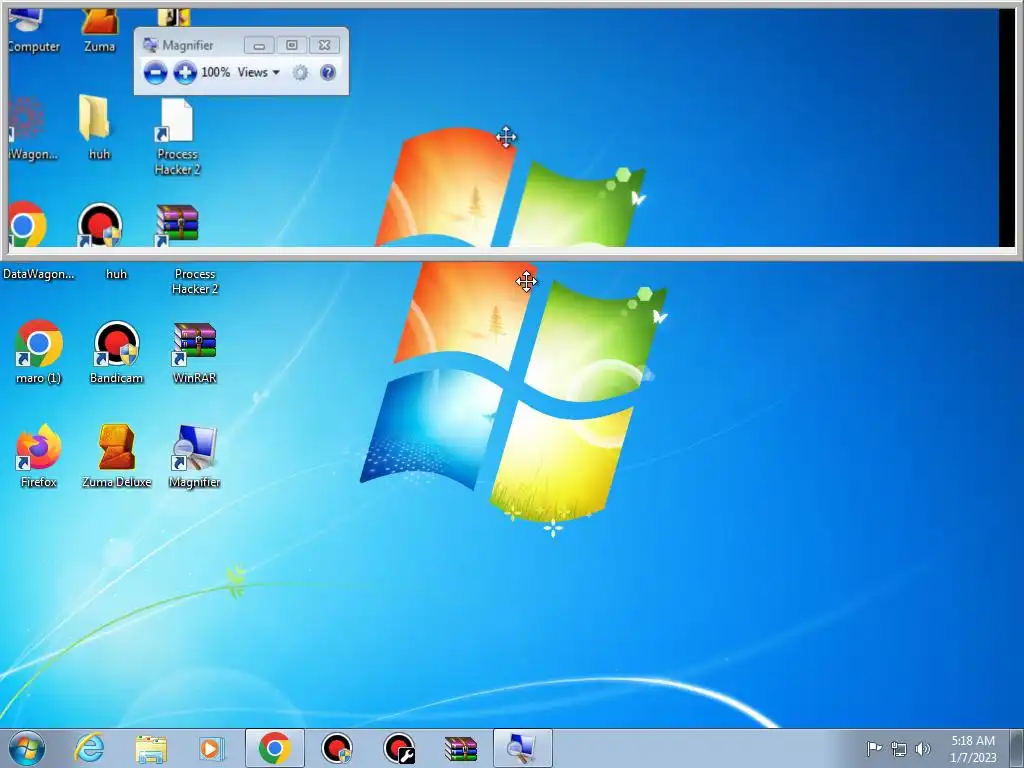Click the Magnifier zoom out minus button
The image size is (1024, 768).
pyautogui.click(x=155, y=72)
